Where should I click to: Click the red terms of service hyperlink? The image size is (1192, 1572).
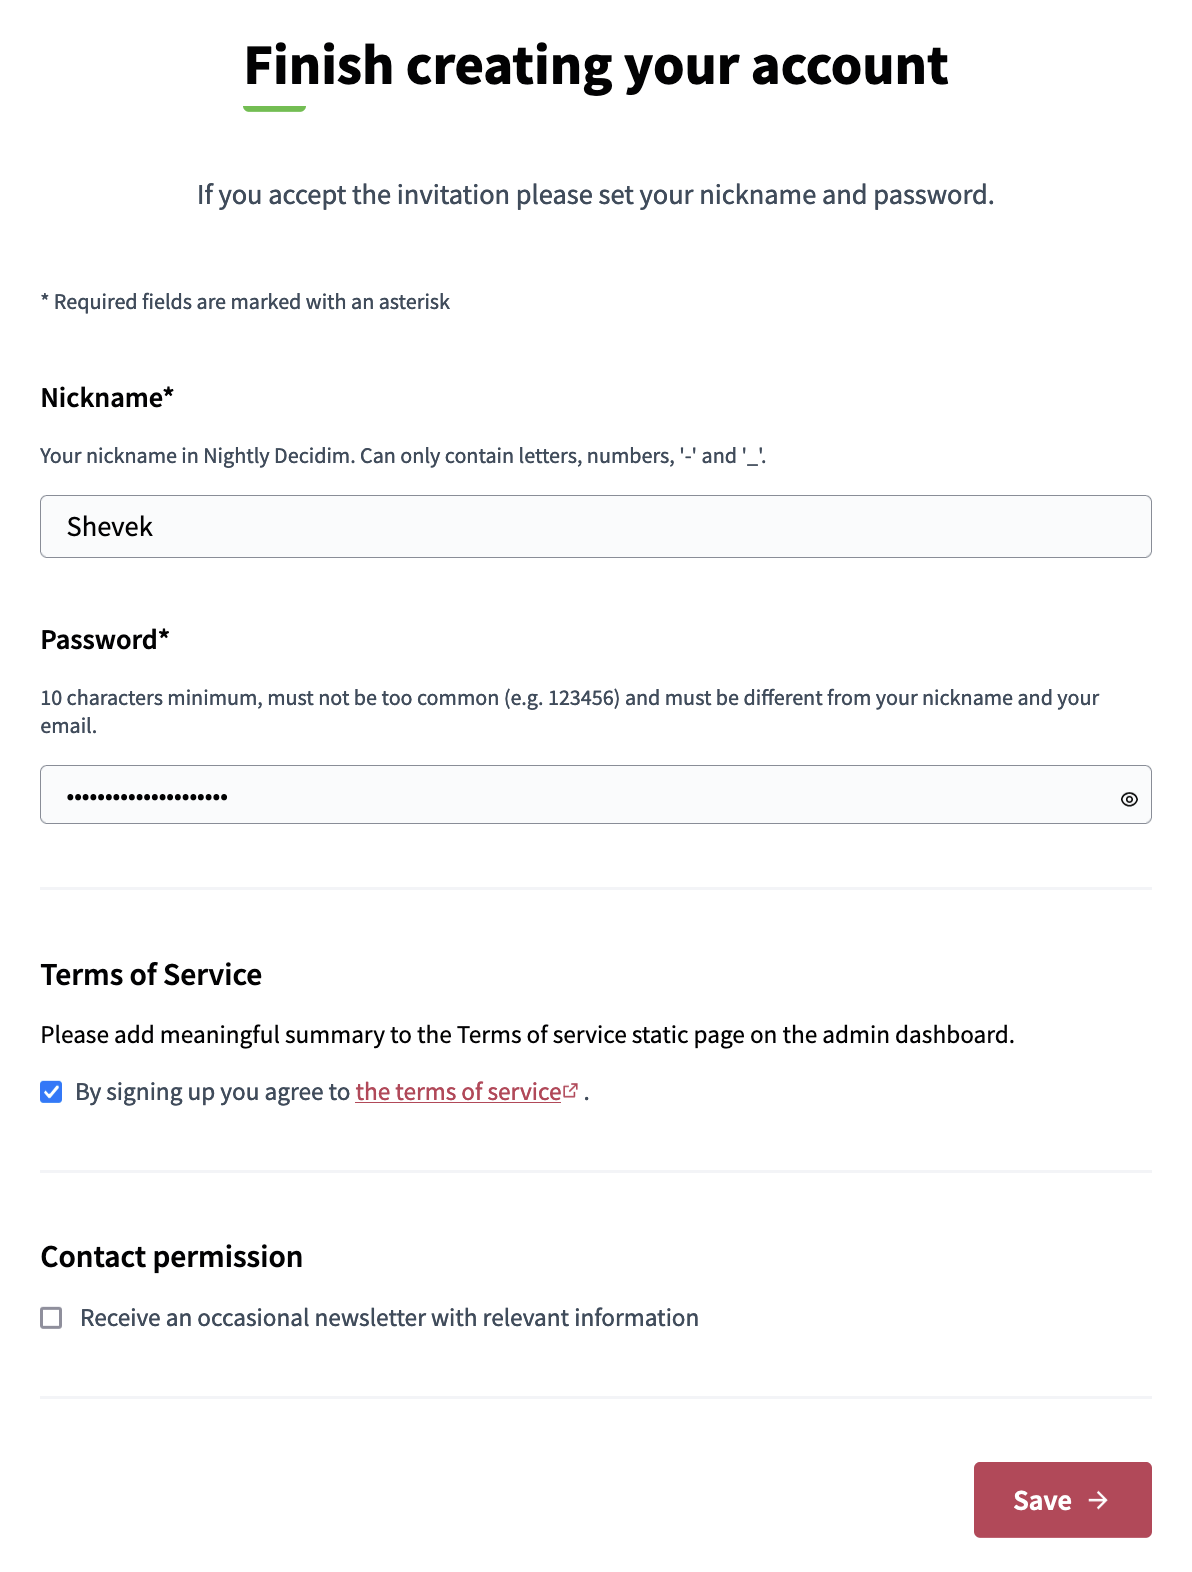click(x=457, y=1091)
